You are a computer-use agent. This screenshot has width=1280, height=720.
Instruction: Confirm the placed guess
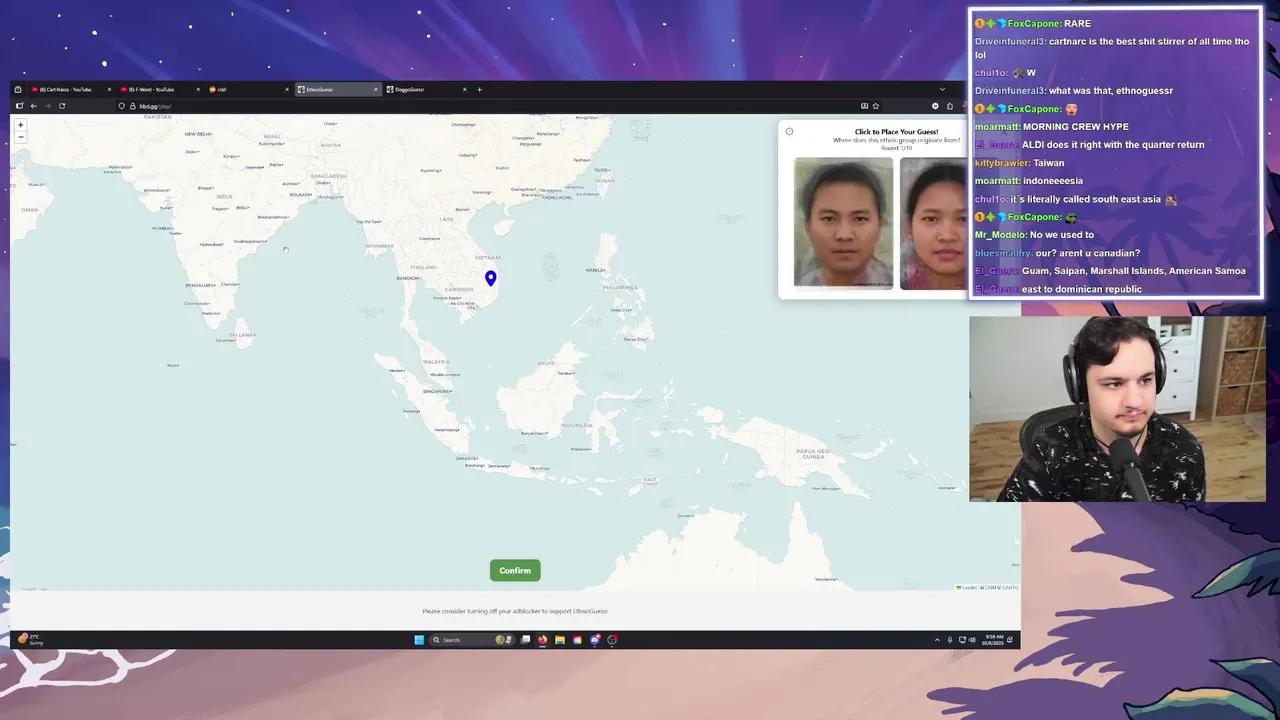click(515, 570)
